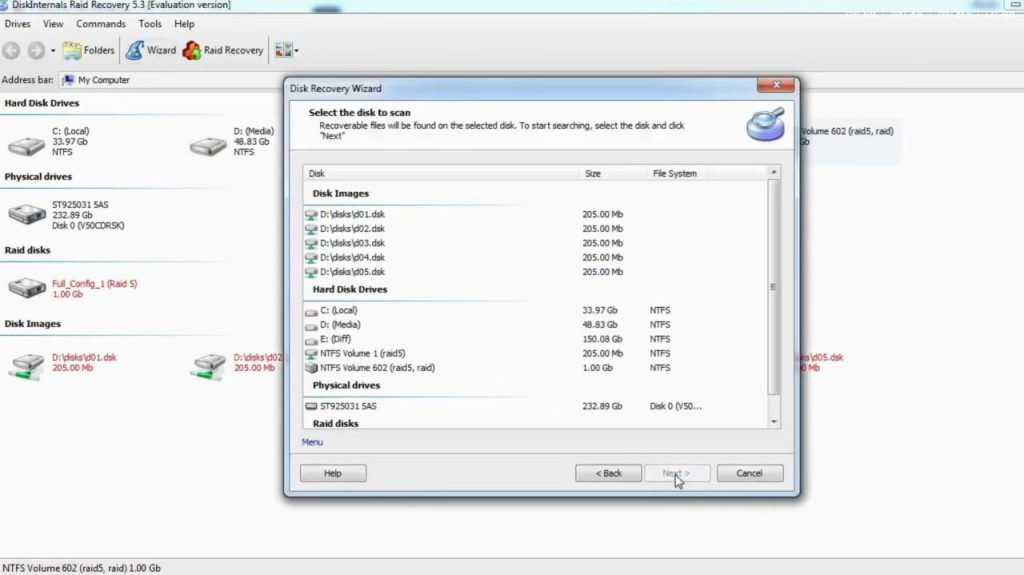Open the navigation history dropdown arrow
1024x575 pixels.
coord(53,50)
